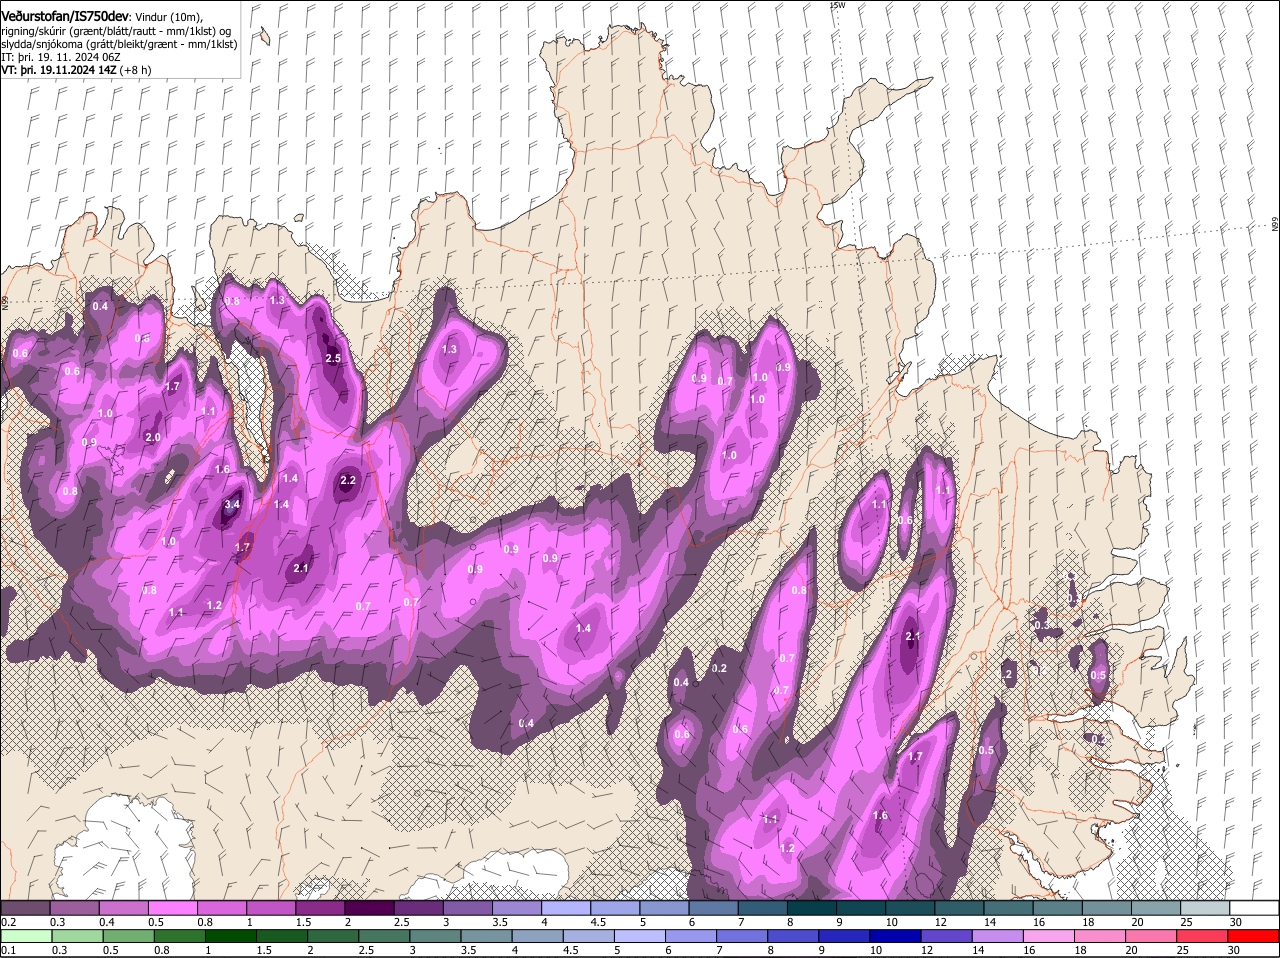
Task: Pick the white swatch above 30 in upper legend
Action: (x=1254, y=908)
